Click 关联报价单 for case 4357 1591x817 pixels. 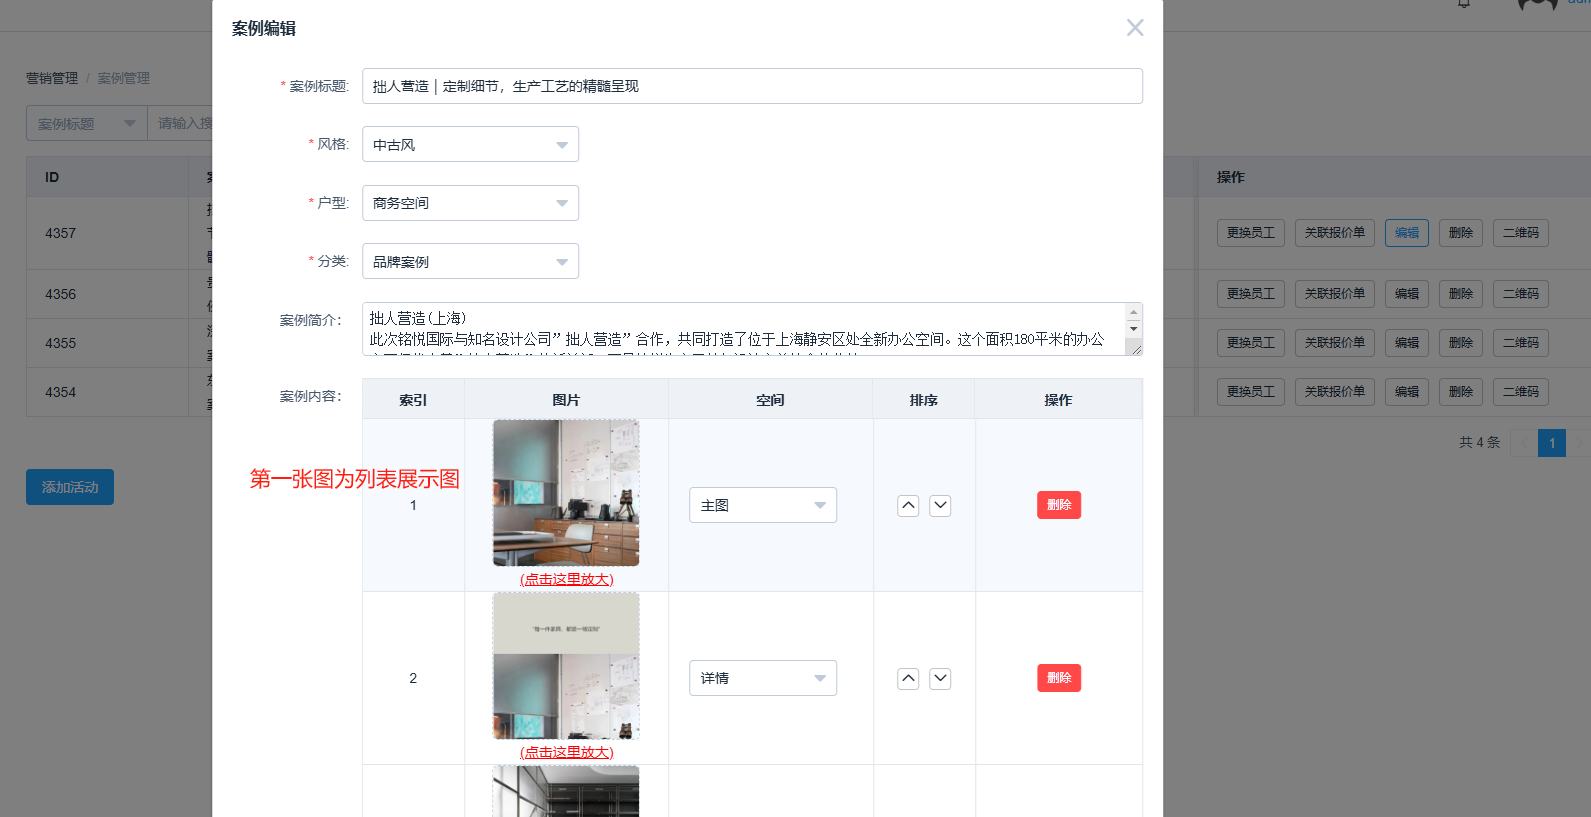(1335, 233)
